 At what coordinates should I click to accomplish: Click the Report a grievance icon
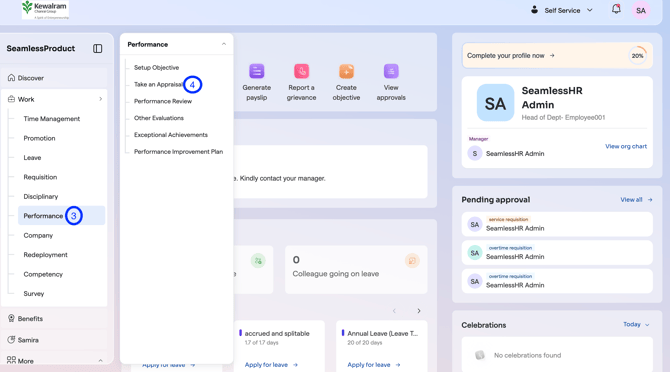click(302, 71)
